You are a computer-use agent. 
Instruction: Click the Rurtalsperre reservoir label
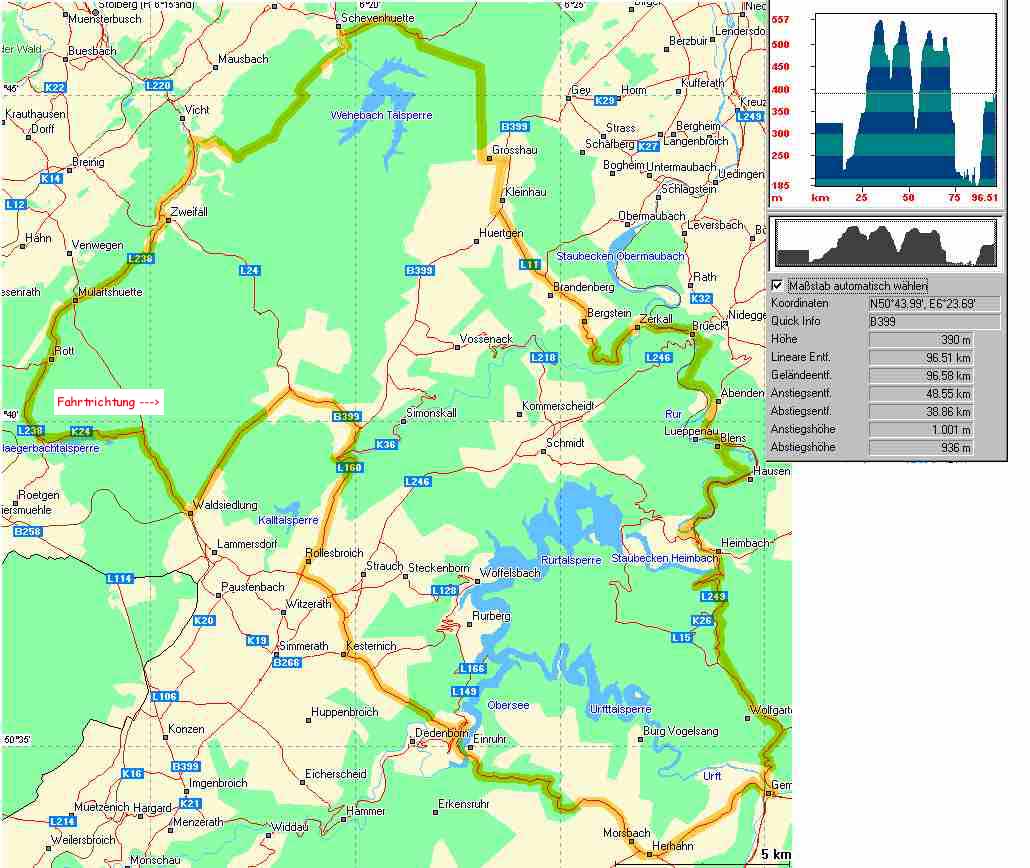click(x=570, y=560)
